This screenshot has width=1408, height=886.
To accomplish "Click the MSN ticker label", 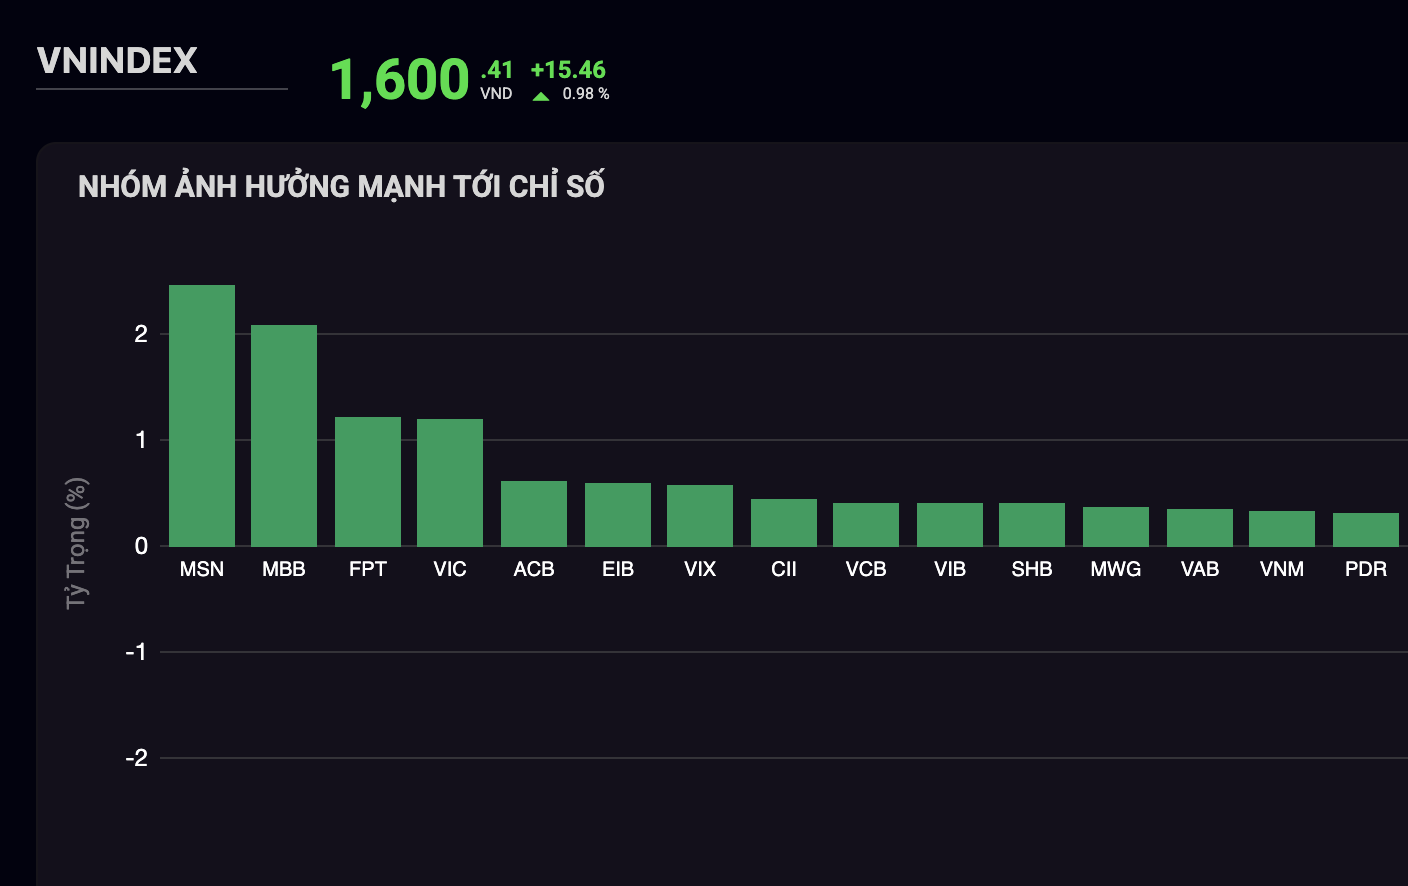I will (x=202, y=569).
